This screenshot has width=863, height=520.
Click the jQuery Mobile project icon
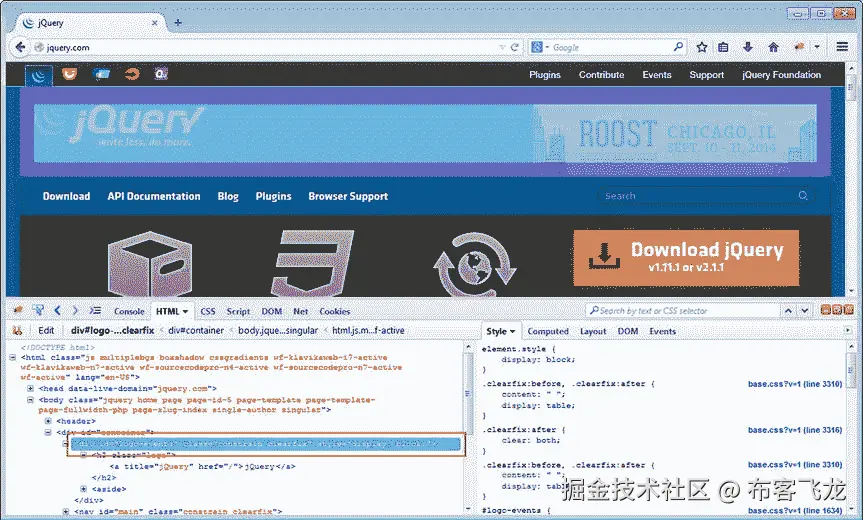(x=101, y=74)
